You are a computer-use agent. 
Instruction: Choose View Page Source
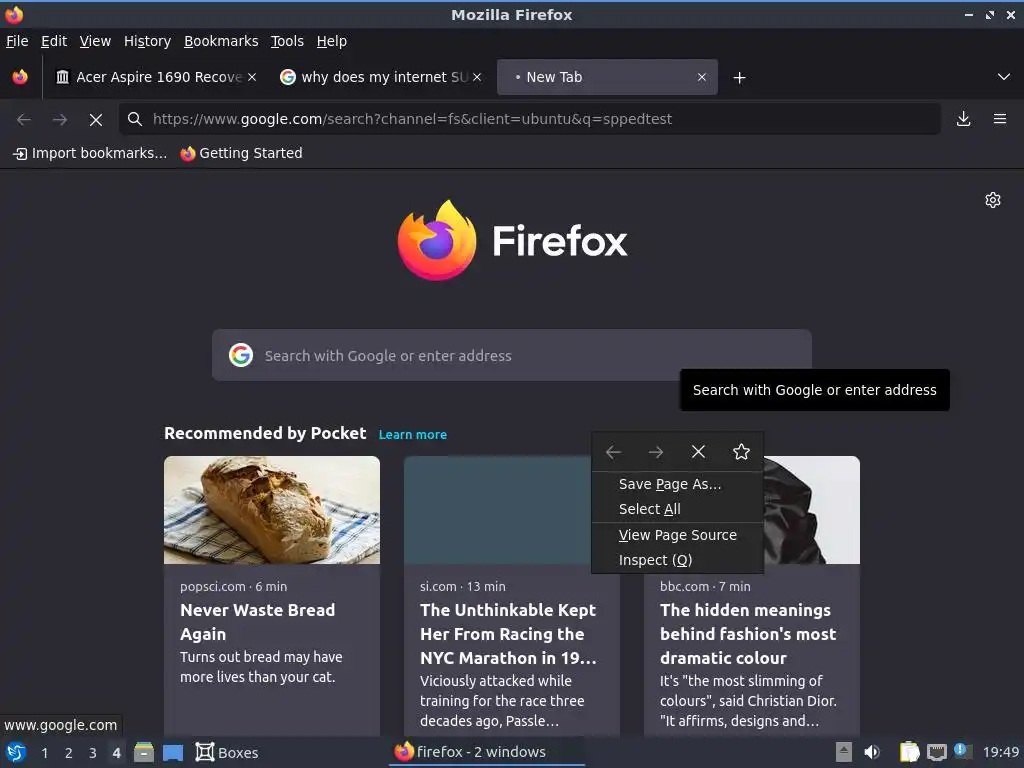(677, 535)
